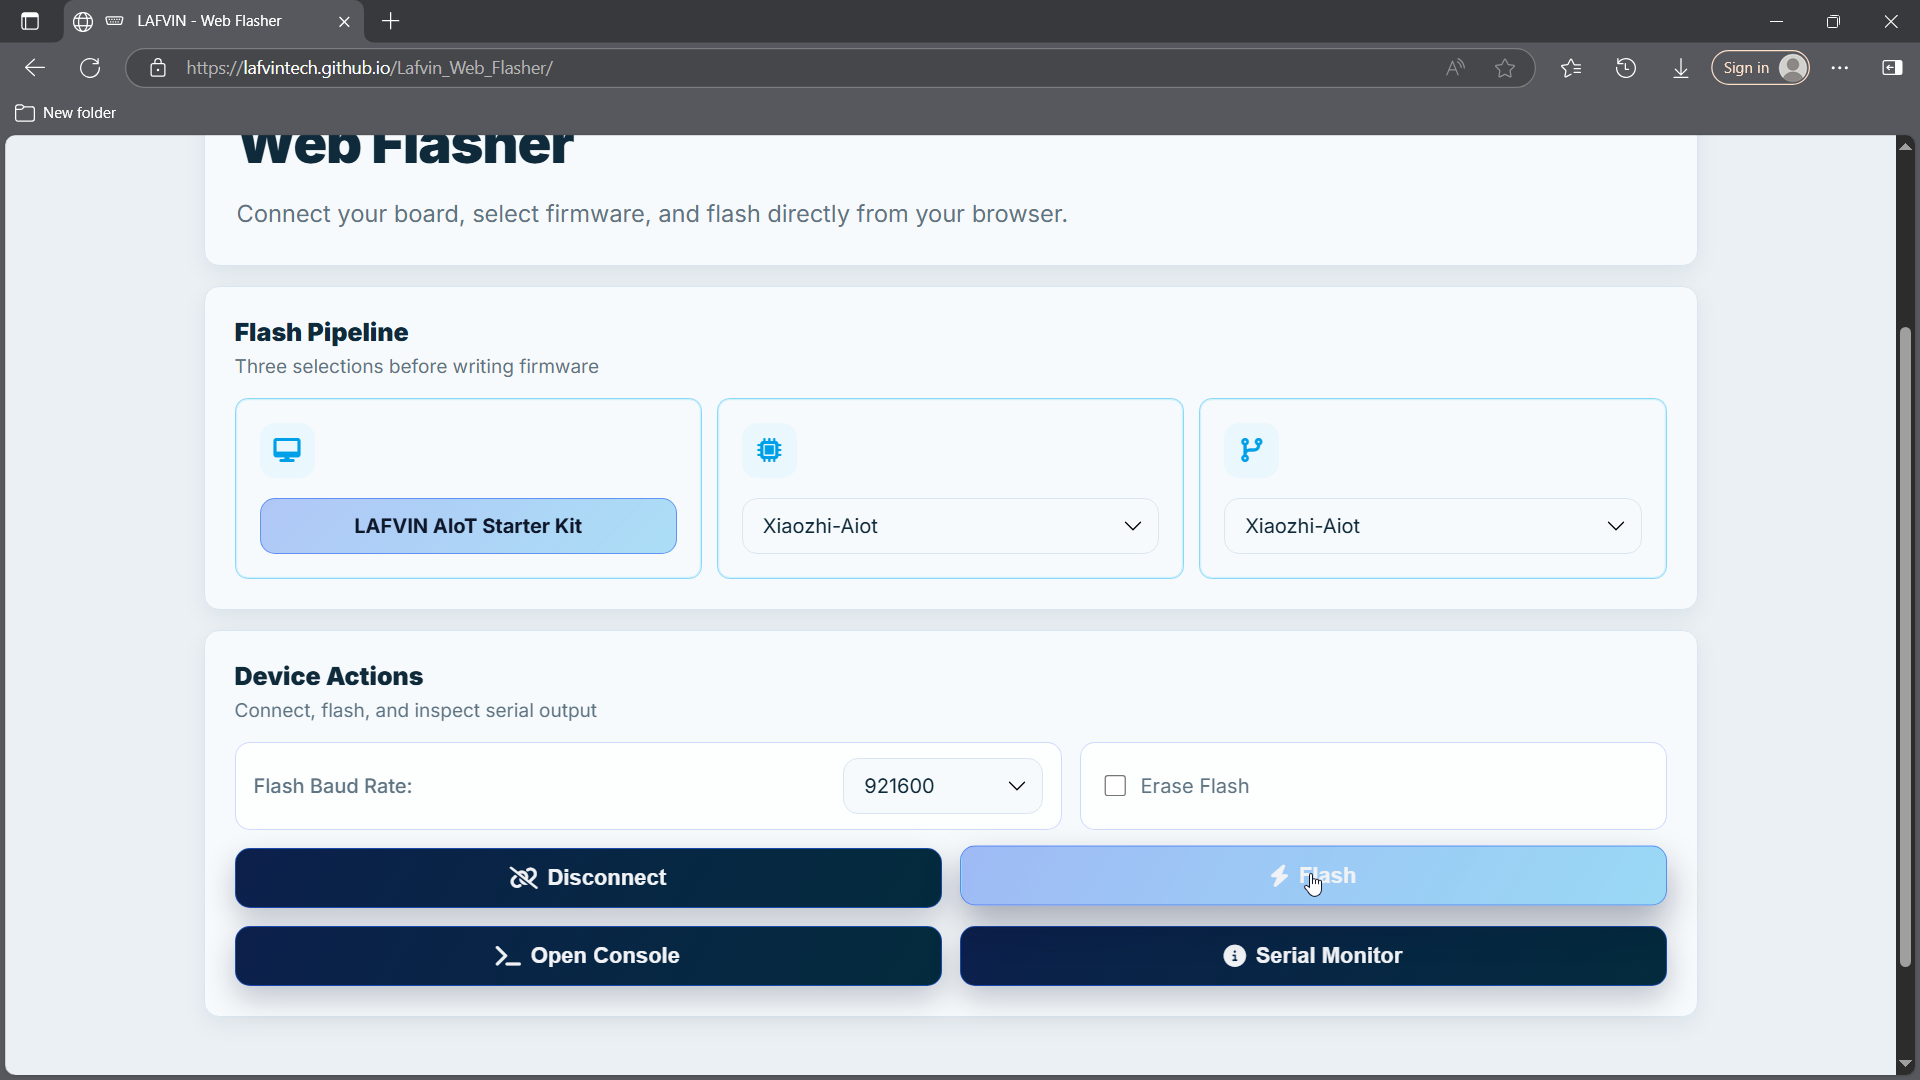This screenshot has height=1080, width=1920.
Task: Click 'Connect, flash, and inspect serial output' text
Action: point(415,711)
